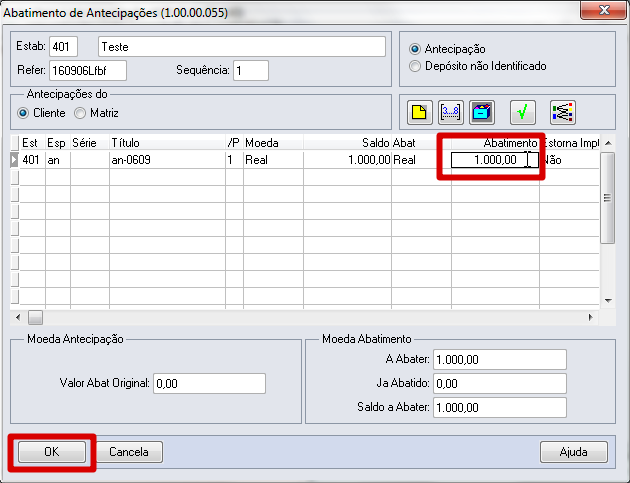The height and width of the screenshot is (483, 630).
Task: Click the Título column header
Action: (167, 143)
